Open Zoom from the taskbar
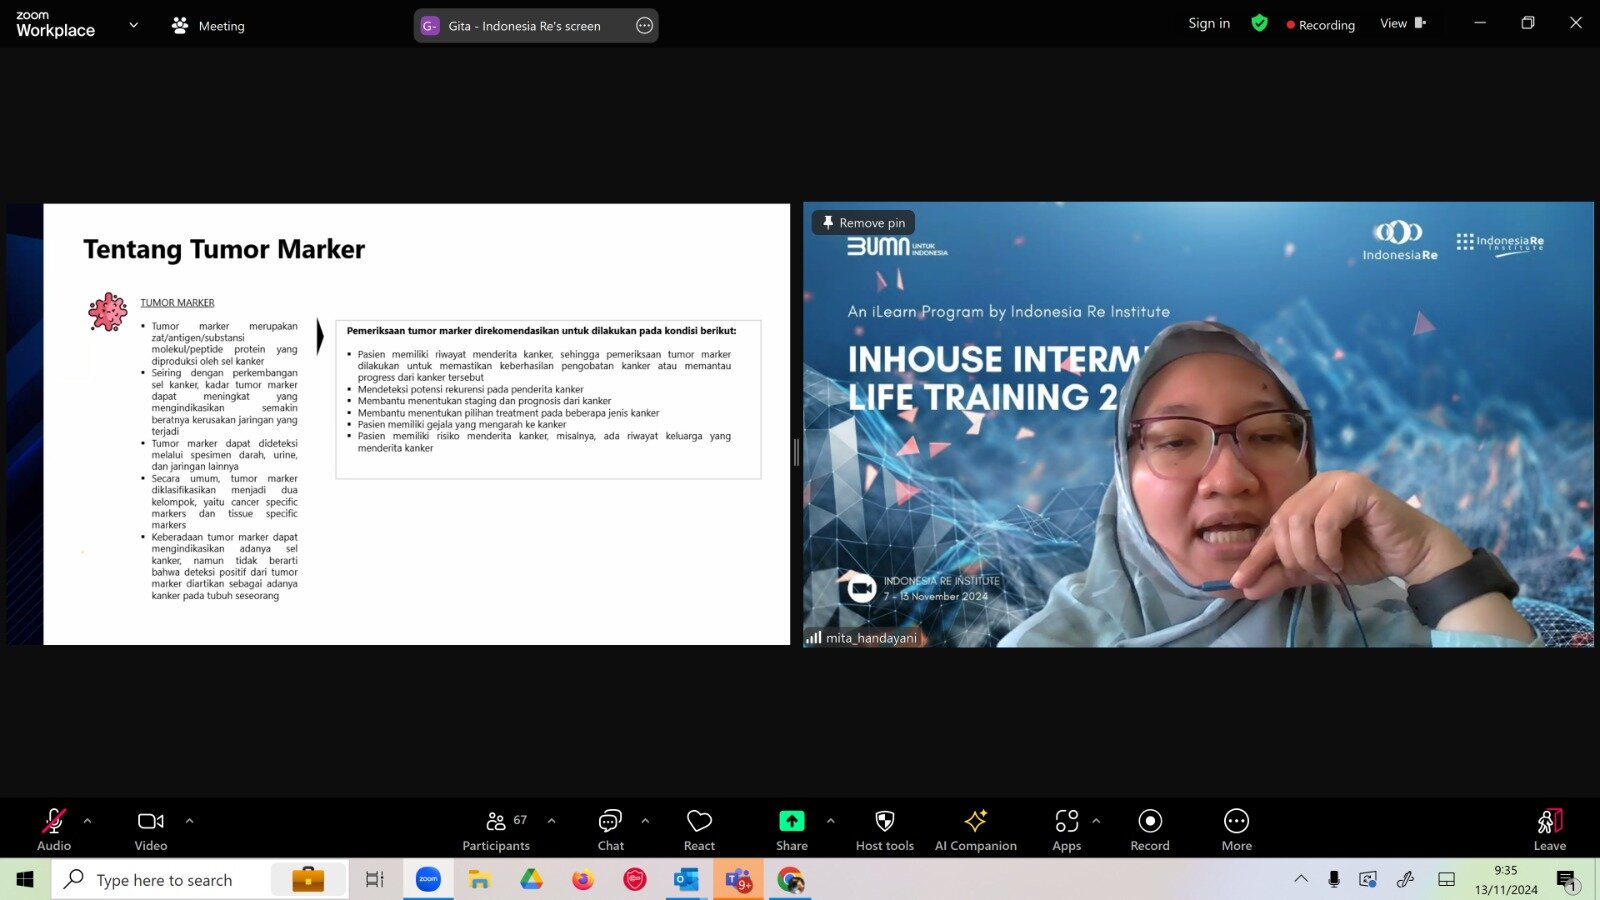This screenshot has width=1600, height=900. tap(428, 880)
